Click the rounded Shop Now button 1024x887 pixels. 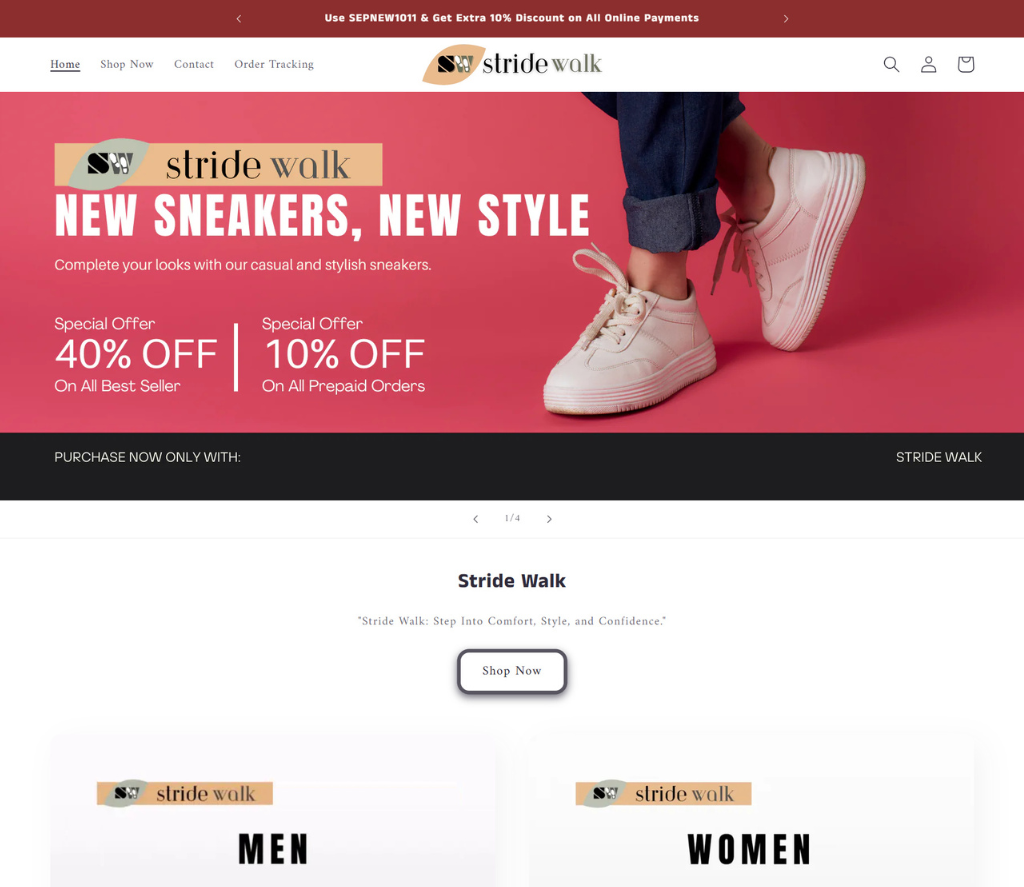click(x=512, y=671)
